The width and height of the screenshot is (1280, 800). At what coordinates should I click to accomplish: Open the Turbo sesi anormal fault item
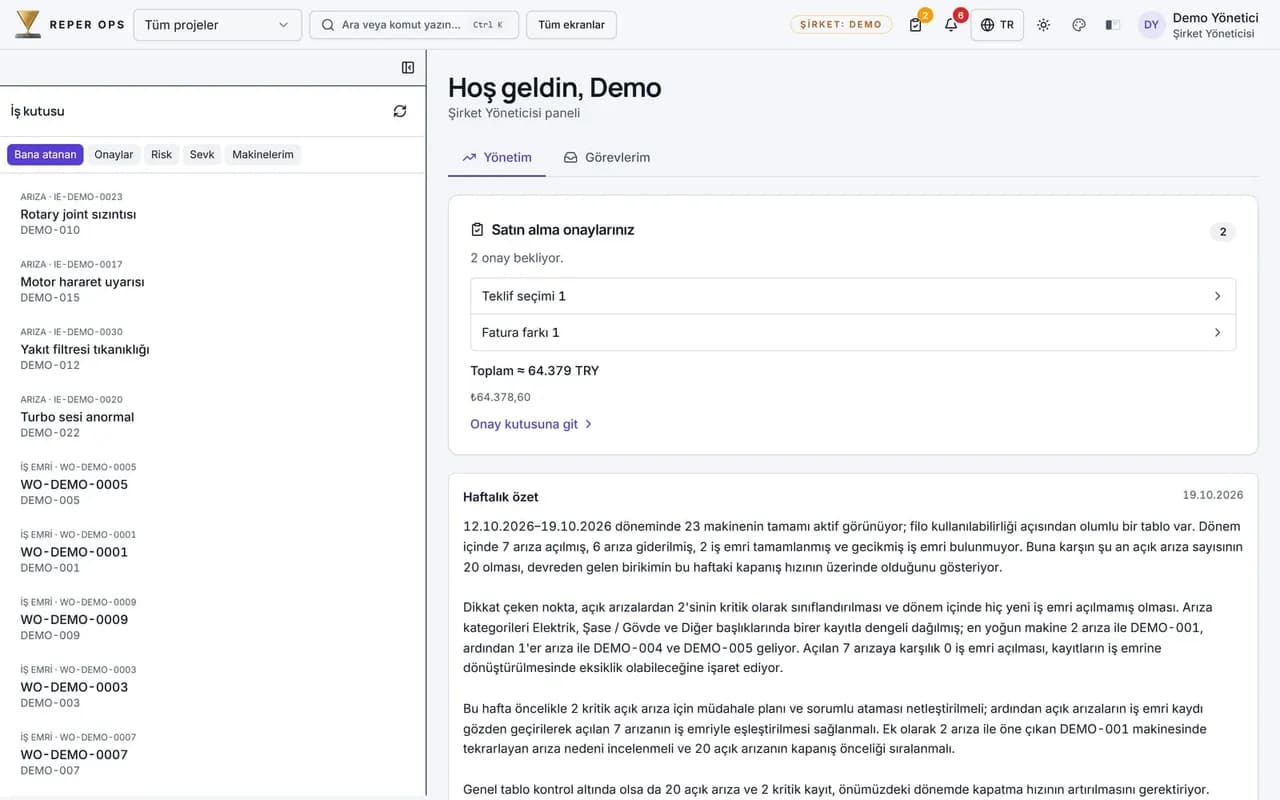tap(213, 416)
